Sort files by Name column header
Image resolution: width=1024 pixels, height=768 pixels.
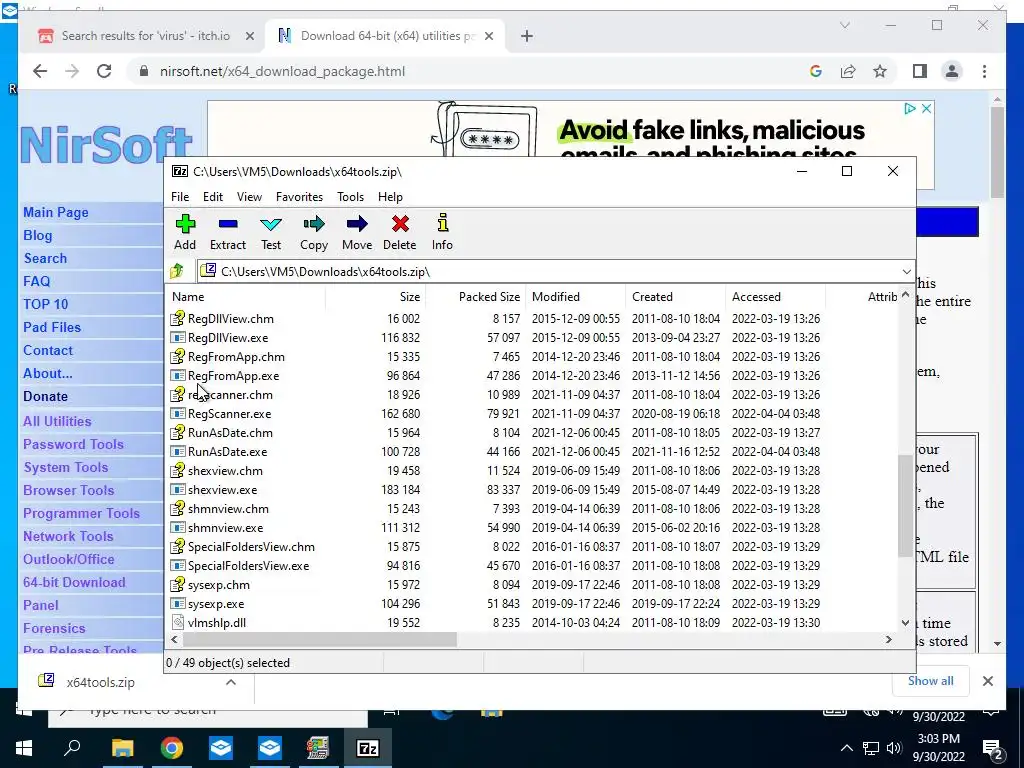coord(247,296)
